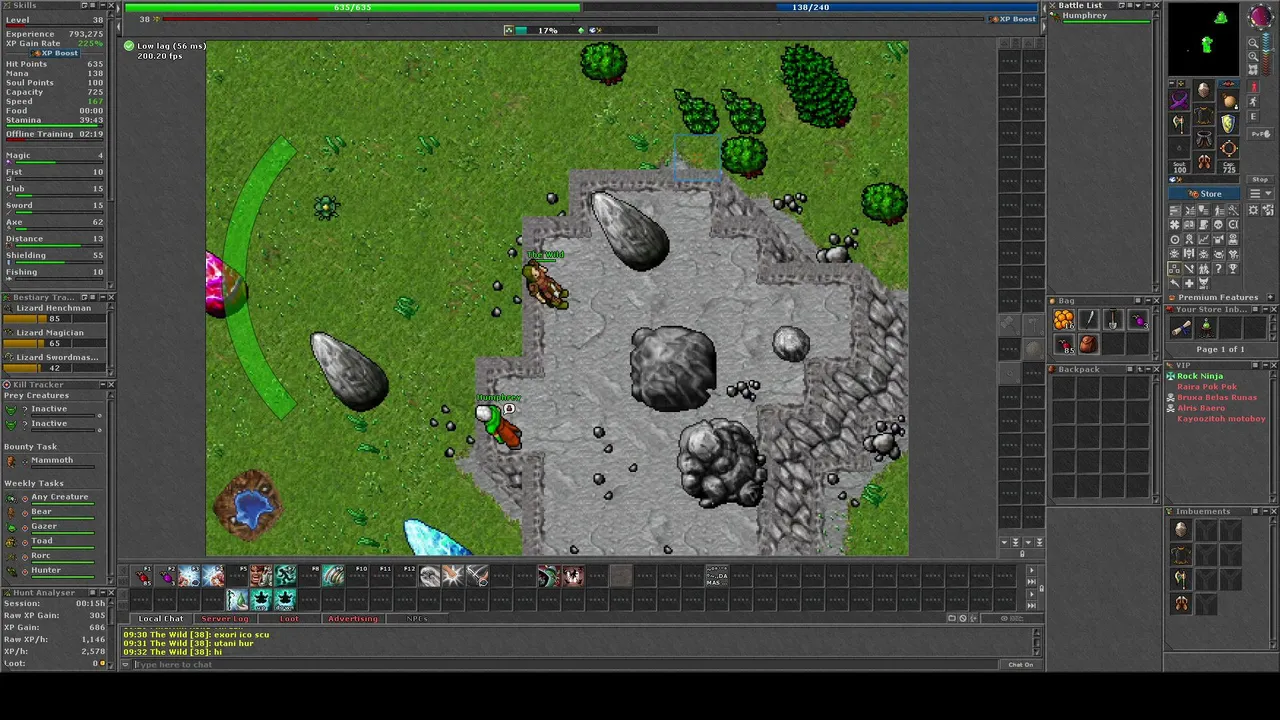
Task: Click the Stop button
Action: (x=1260, y=179)
